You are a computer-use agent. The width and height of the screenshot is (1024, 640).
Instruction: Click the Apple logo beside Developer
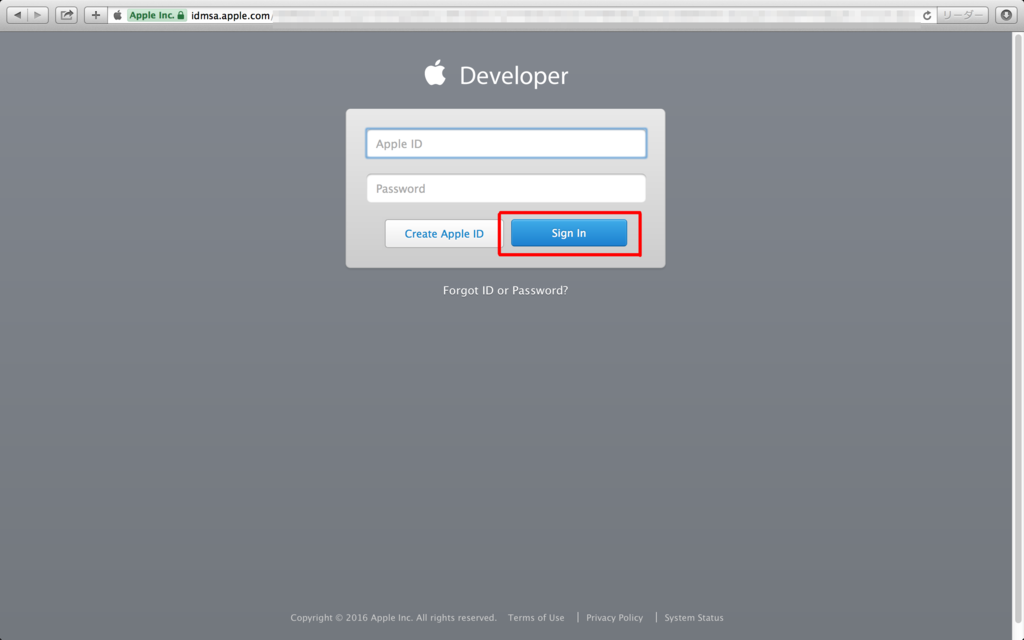tap(435, 73)
